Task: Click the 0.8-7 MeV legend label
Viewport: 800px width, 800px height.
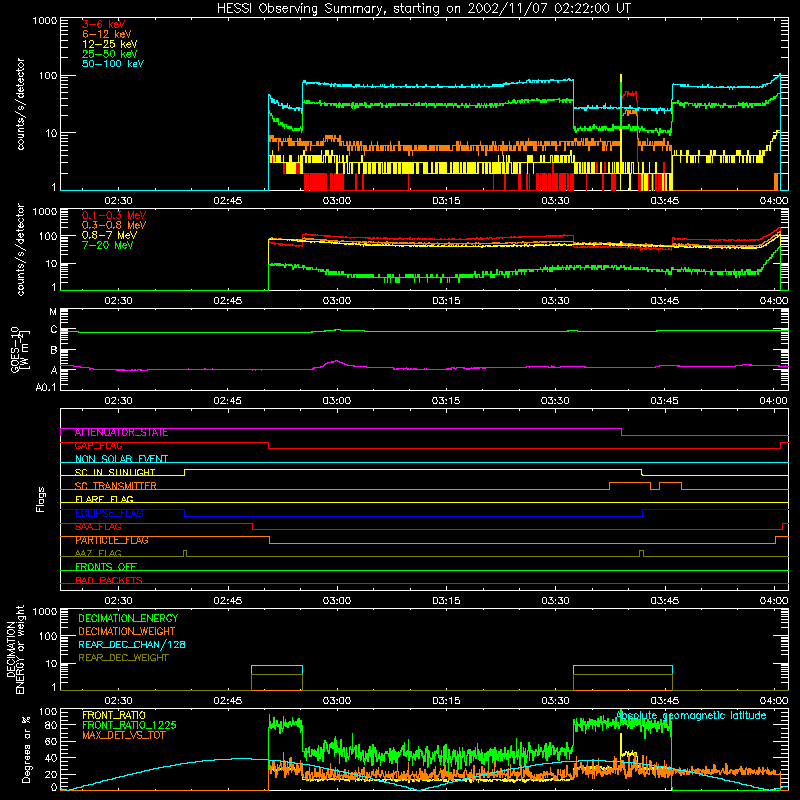Action: pos(109,235)
